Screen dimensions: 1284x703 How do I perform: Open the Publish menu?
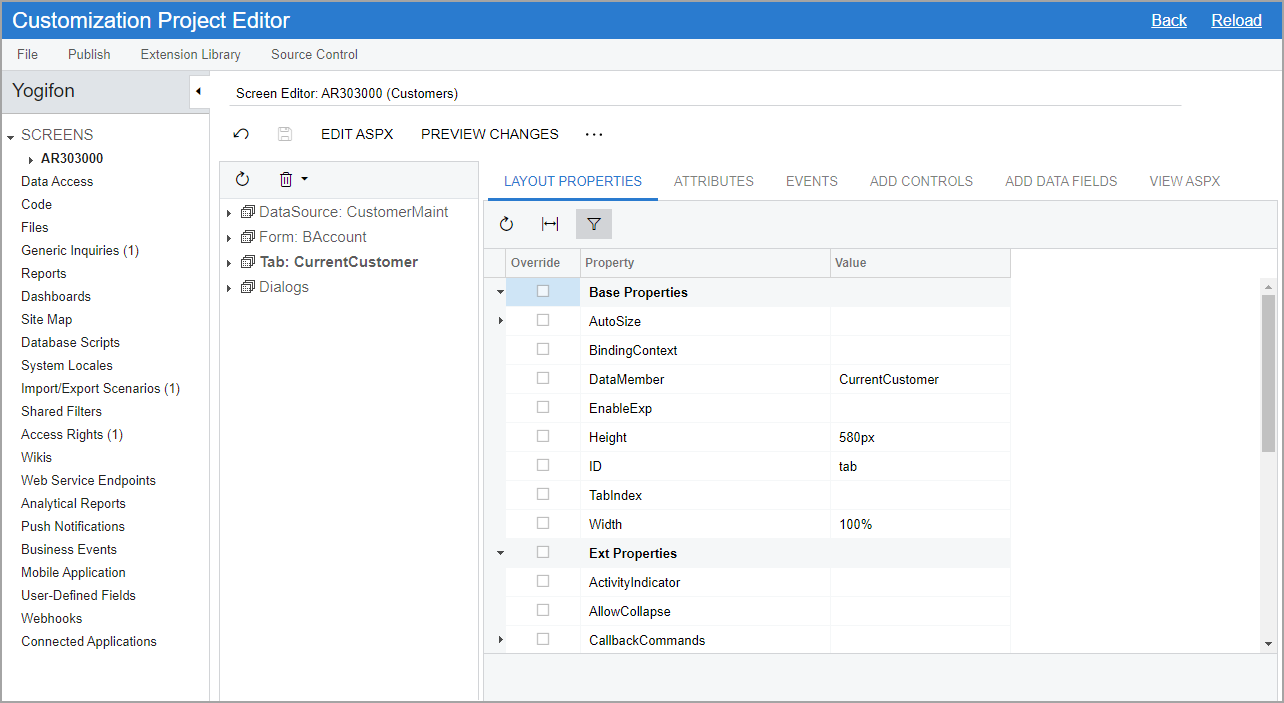[89, 54]
